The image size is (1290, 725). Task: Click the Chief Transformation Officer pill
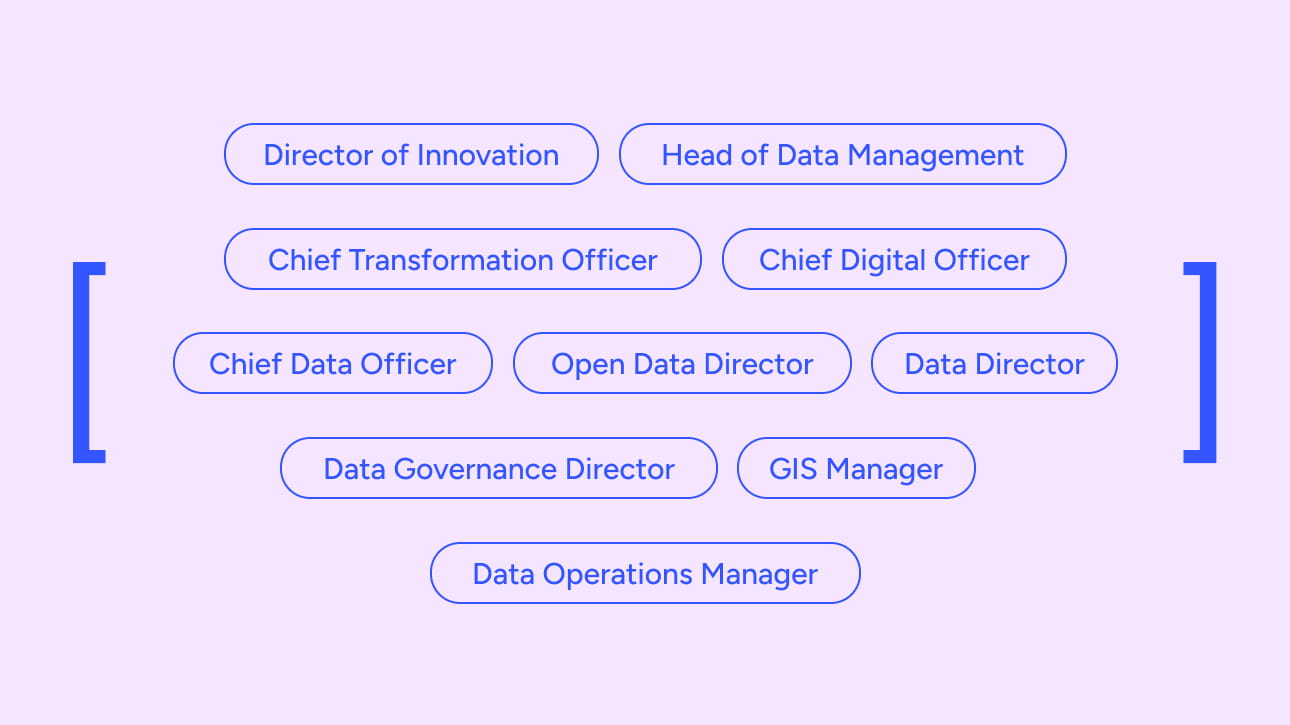point(462,260)
